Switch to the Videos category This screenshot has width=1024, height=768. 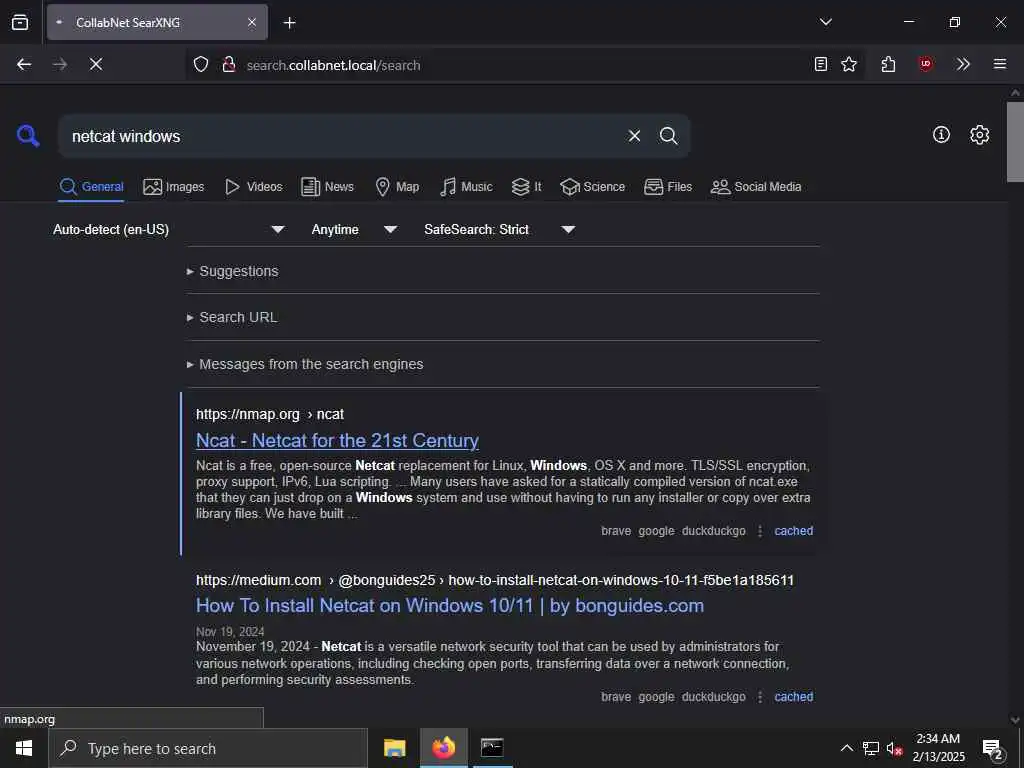pyautogui.click(x=253, y=187)
